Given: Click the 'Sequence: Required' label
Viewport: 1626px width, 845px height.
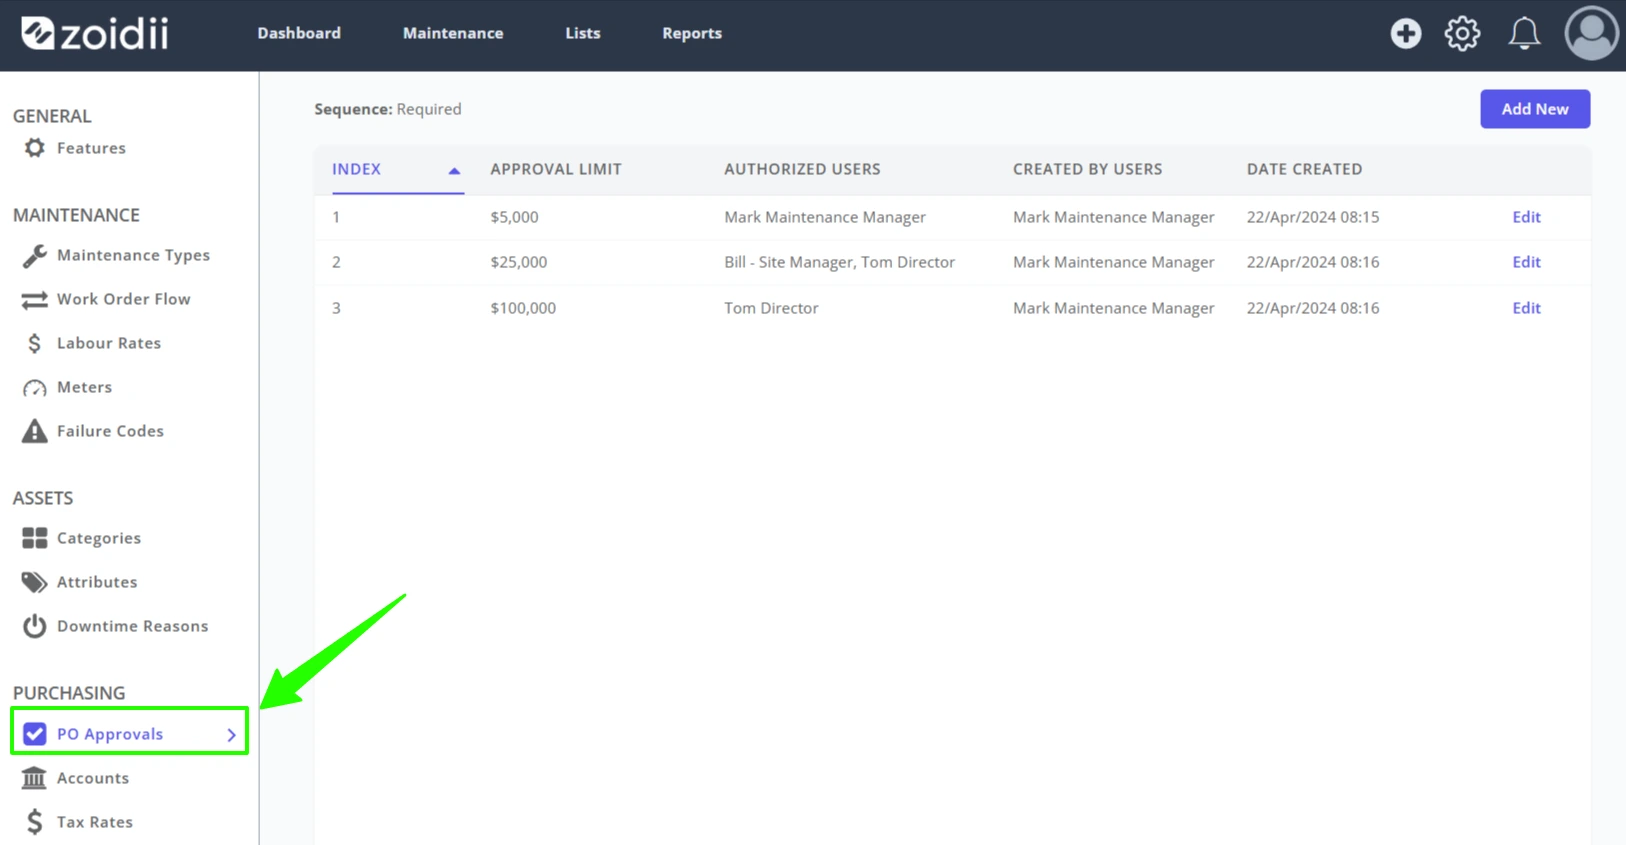Looking at the screenshot, I should pos(388,109).
